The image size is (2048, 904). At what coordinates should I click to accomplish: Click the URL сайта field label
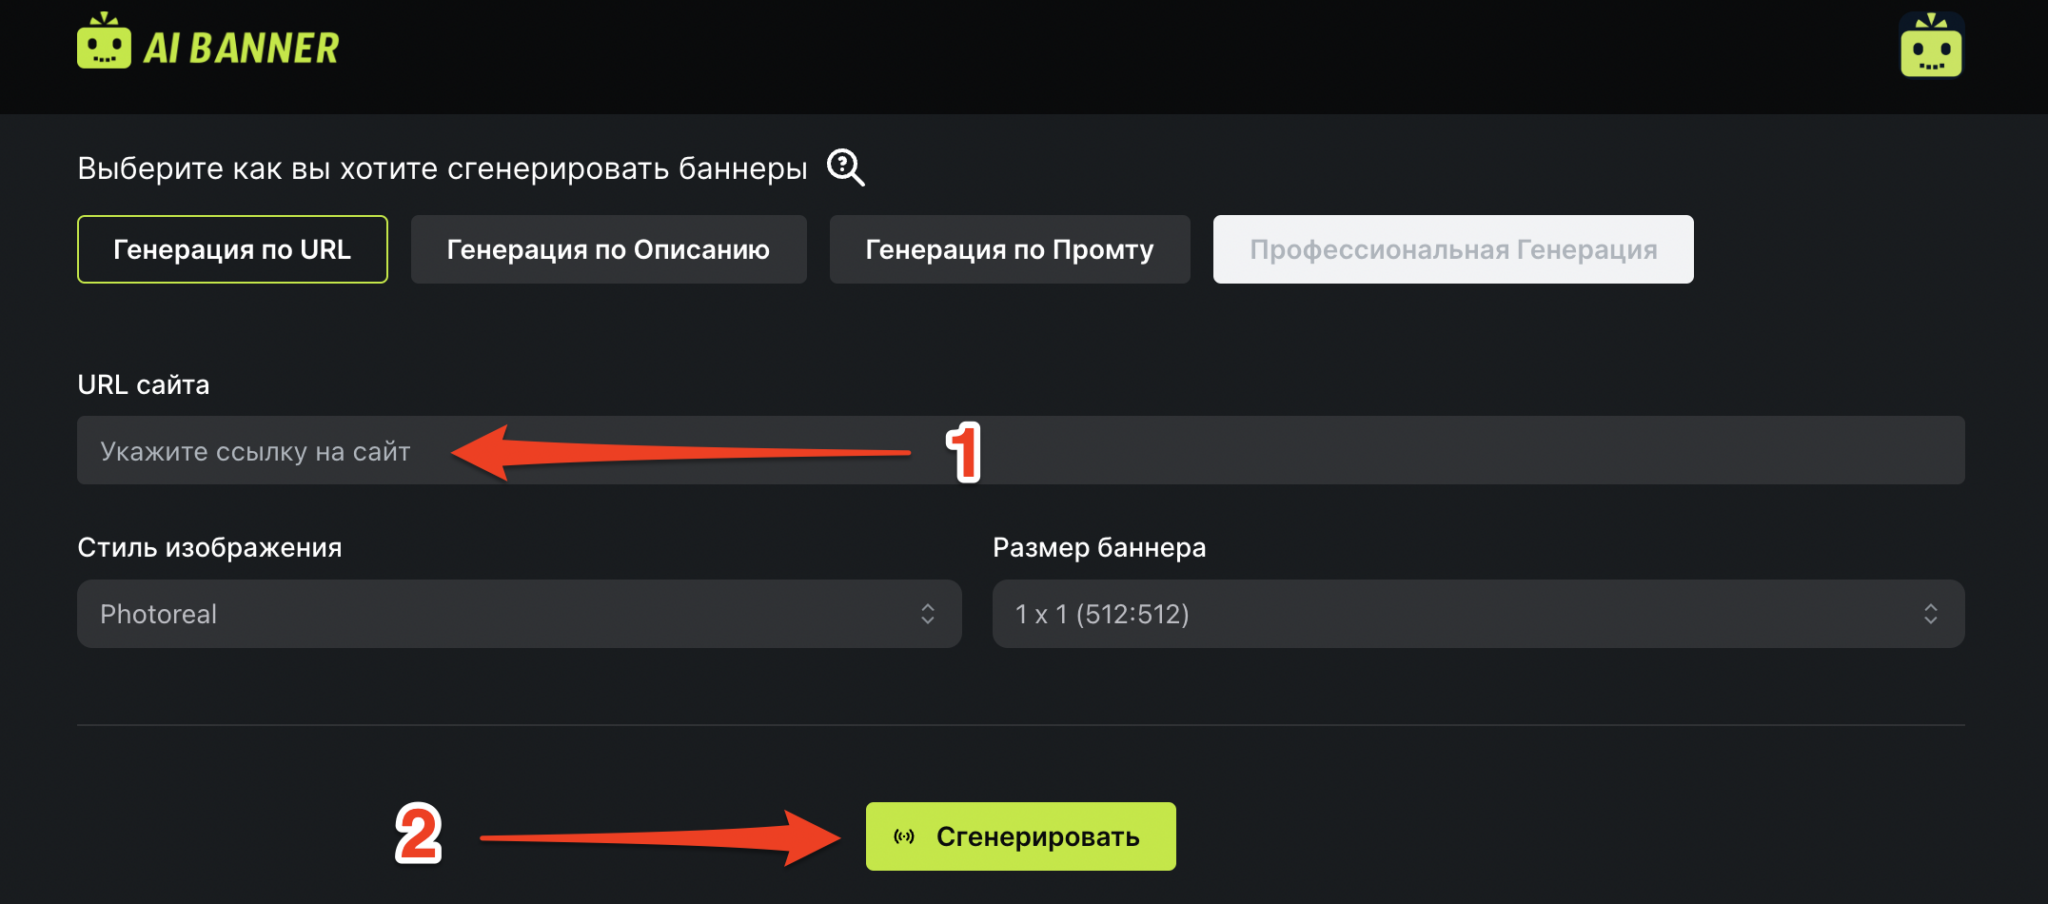point(144,385)
